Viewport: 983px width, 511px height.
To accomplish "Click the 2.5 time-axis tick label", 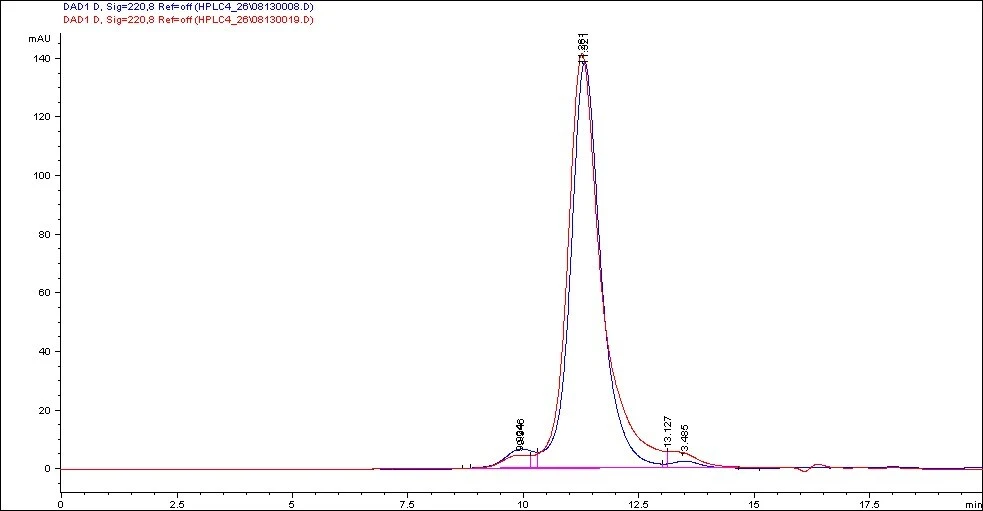I will click(x=177, y=504).
